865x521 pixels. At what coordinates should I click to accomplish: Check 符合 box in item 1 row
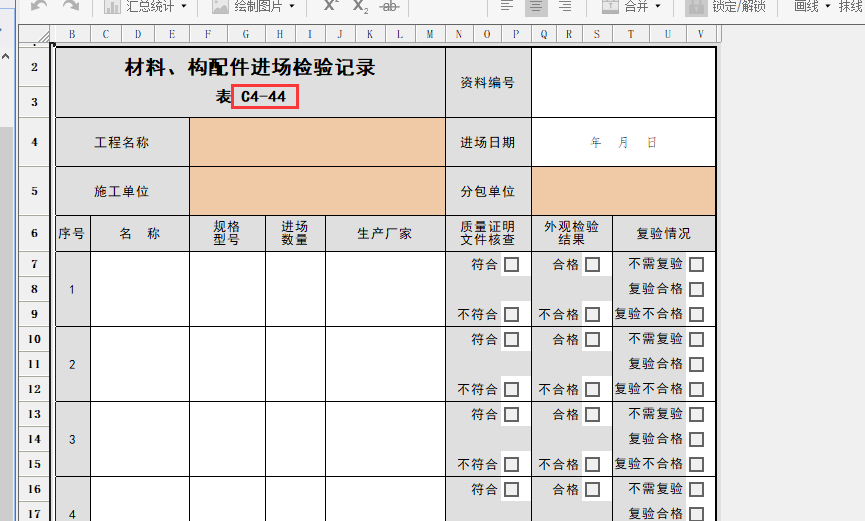pos(511,264)
